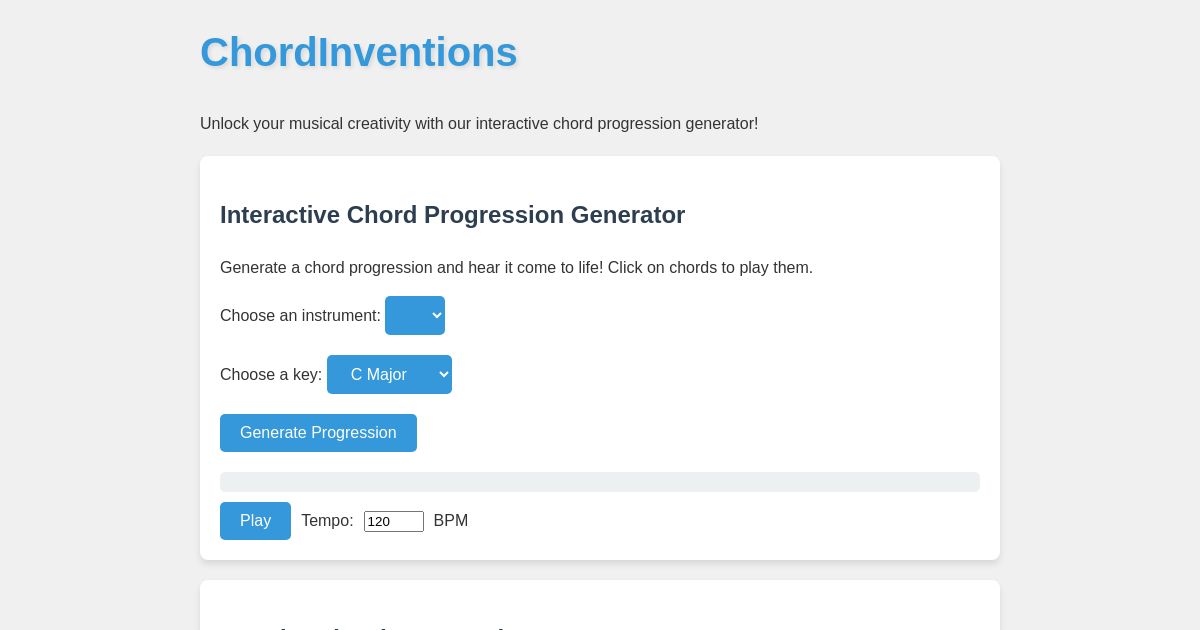Click the 'Choose a key' label text
Viewport: 1200px width, 630px height.
(270, 374)
